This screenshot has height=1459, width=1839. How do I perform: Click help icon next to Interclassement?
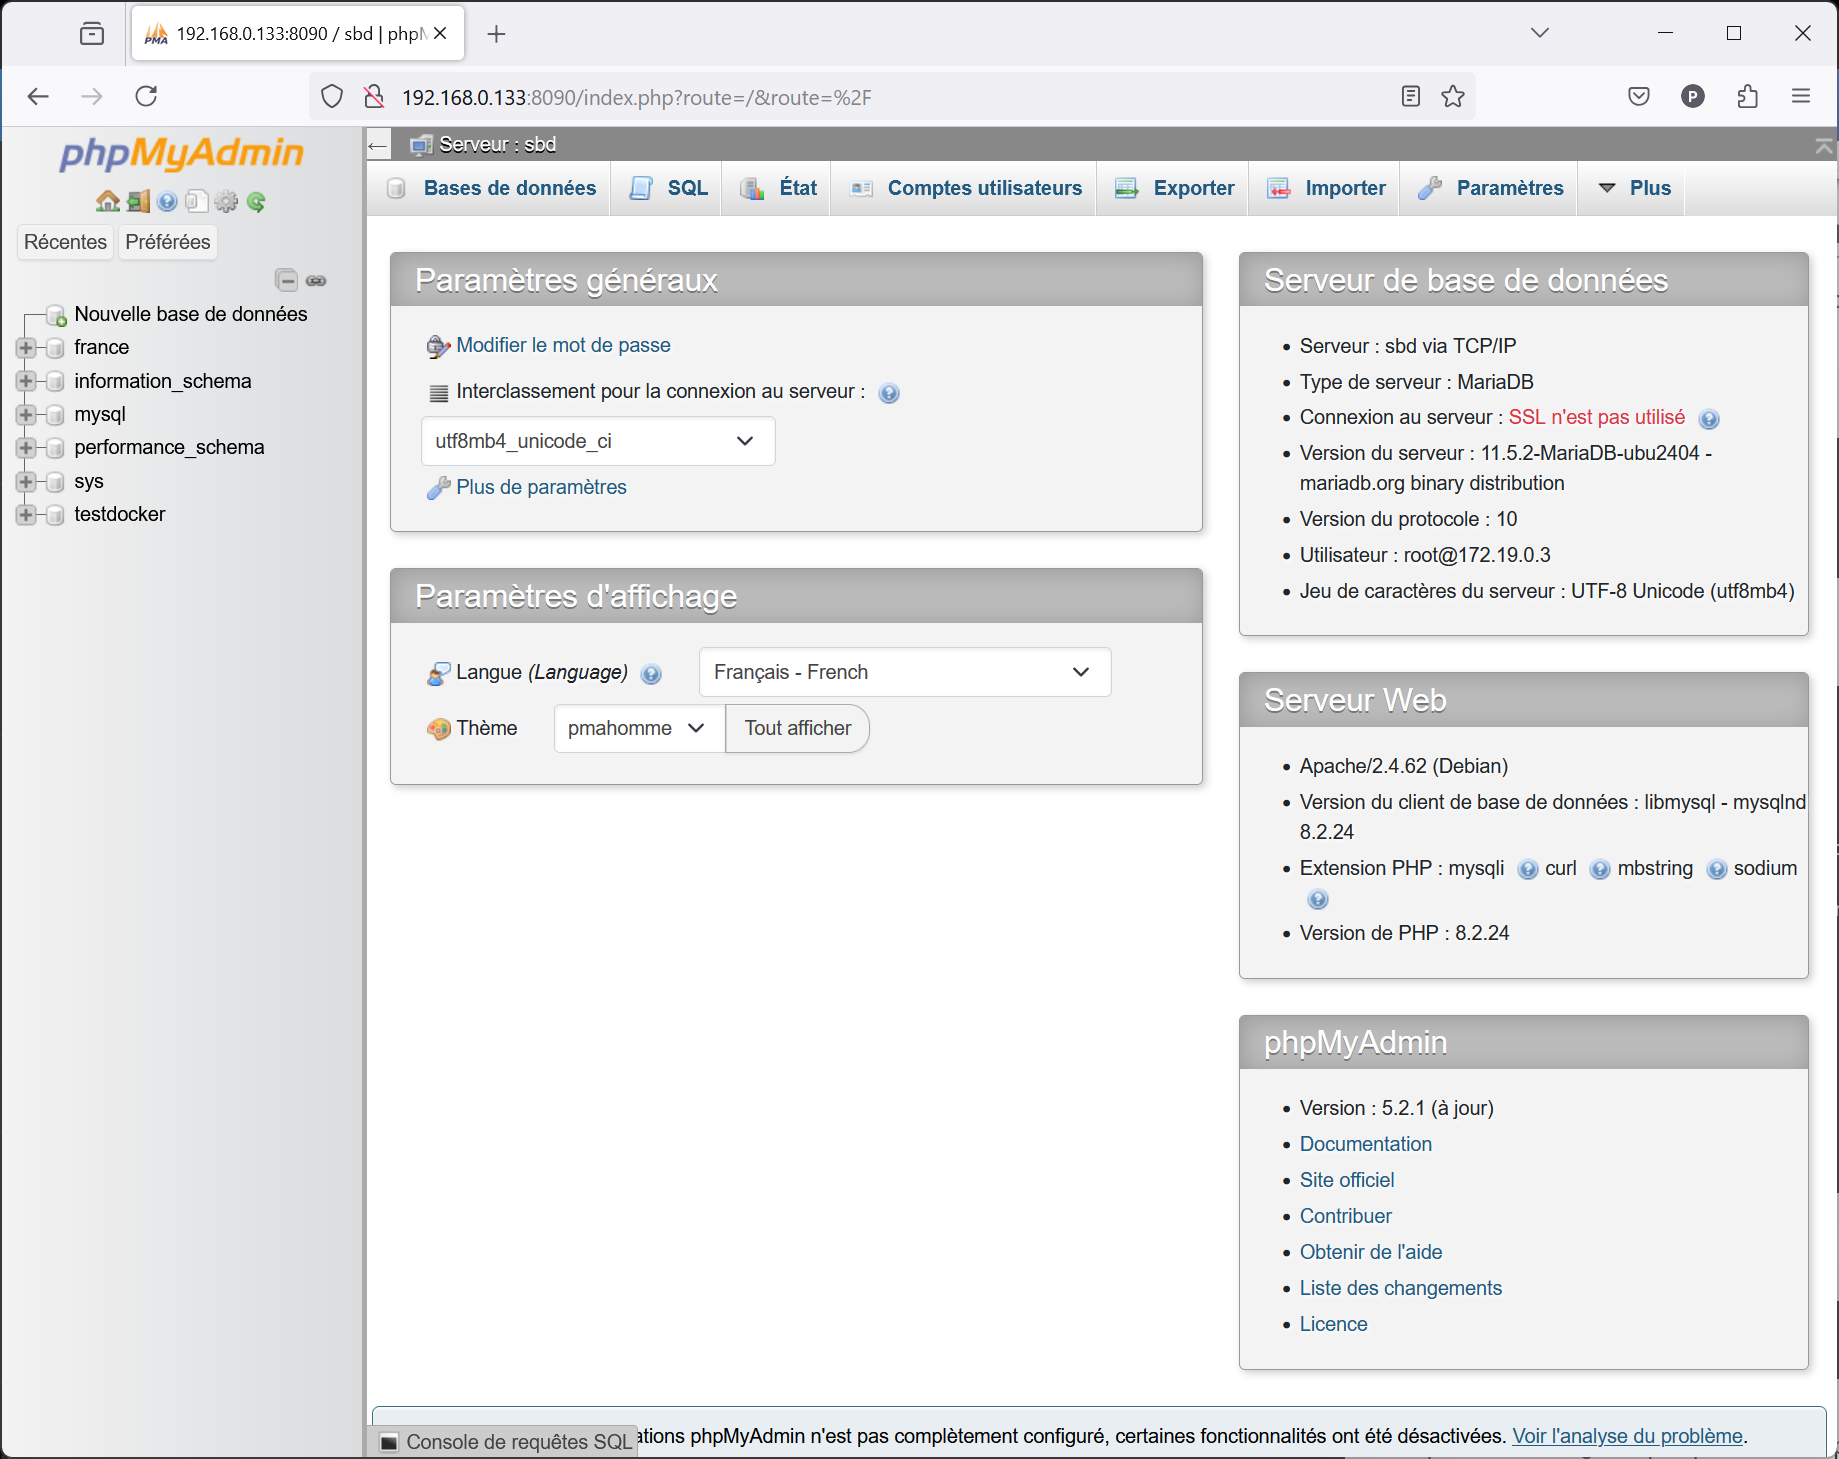(889, 393)
